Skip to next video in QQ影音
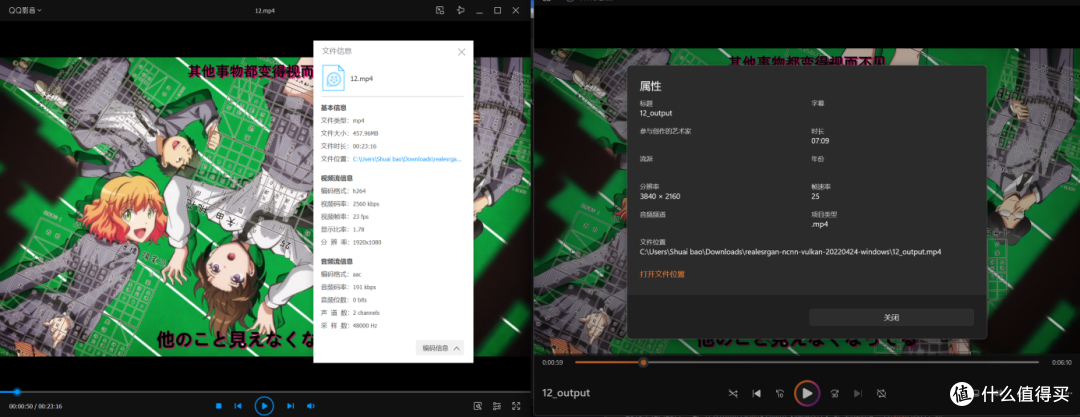The width and height of the screenshot is (1080, 417). pyautogui.click(x=291, y=406)
